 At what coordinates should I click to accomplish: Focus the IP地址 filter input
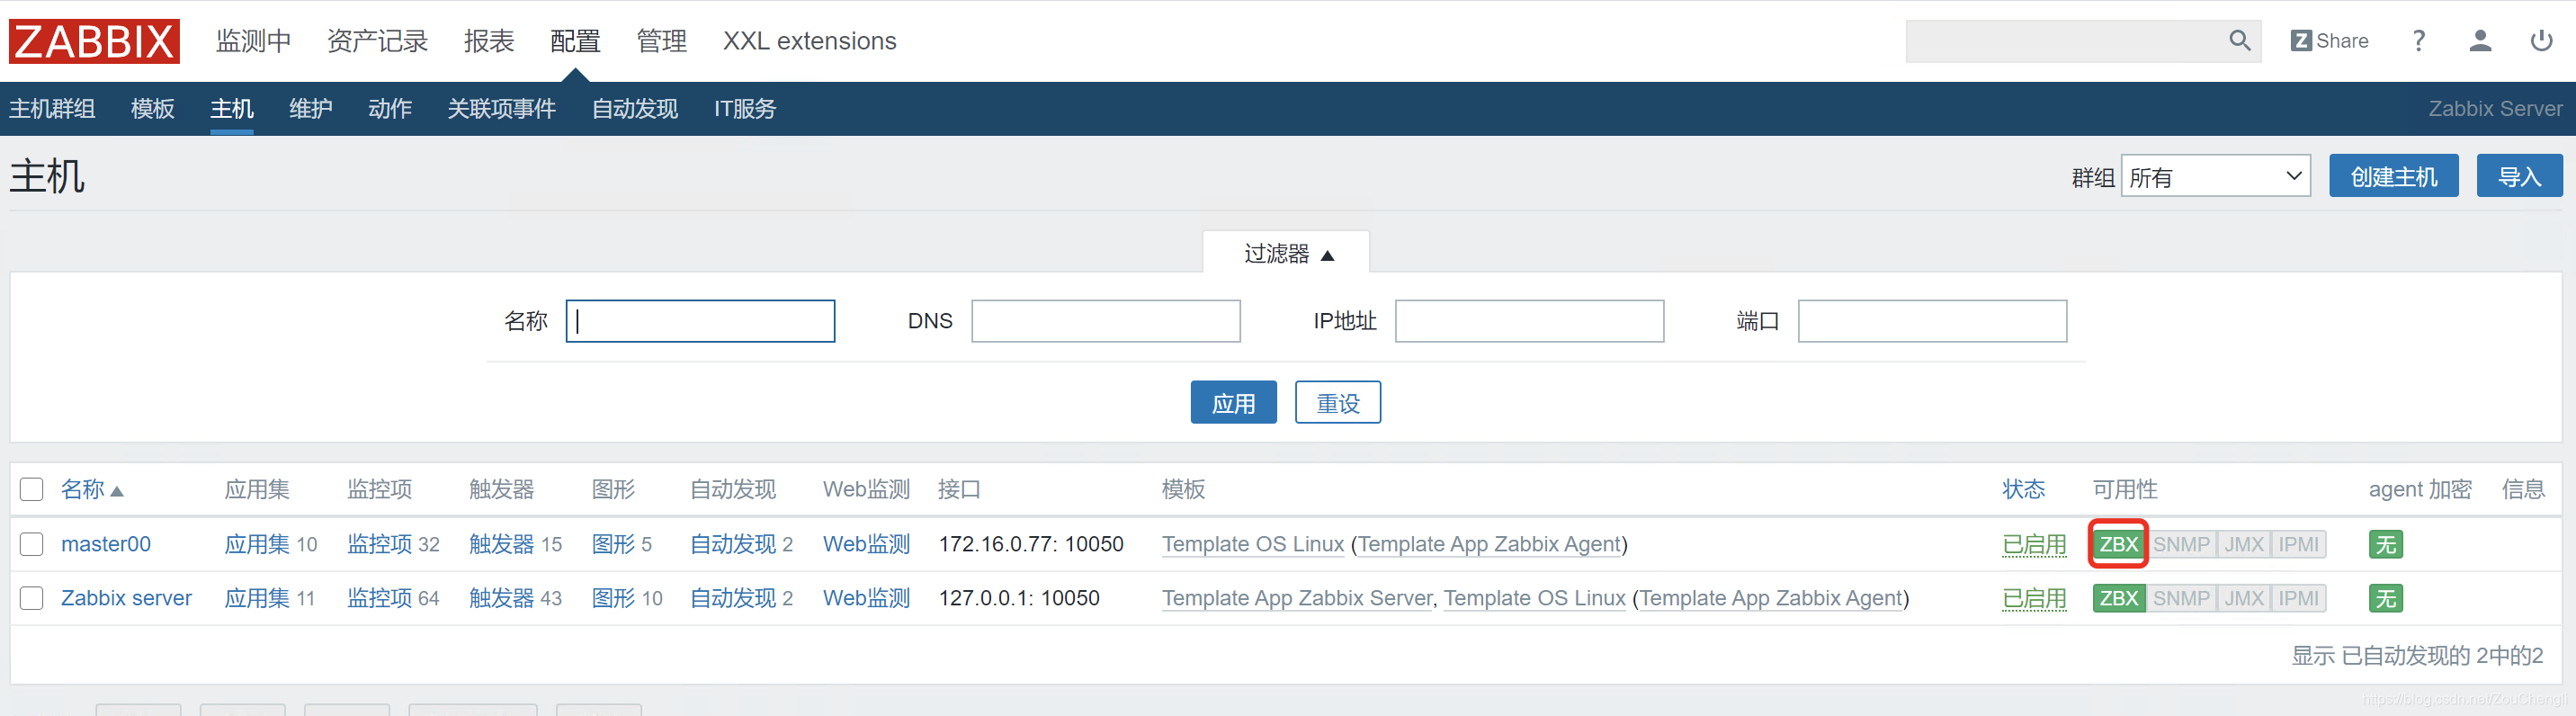tap(1529, 321)
